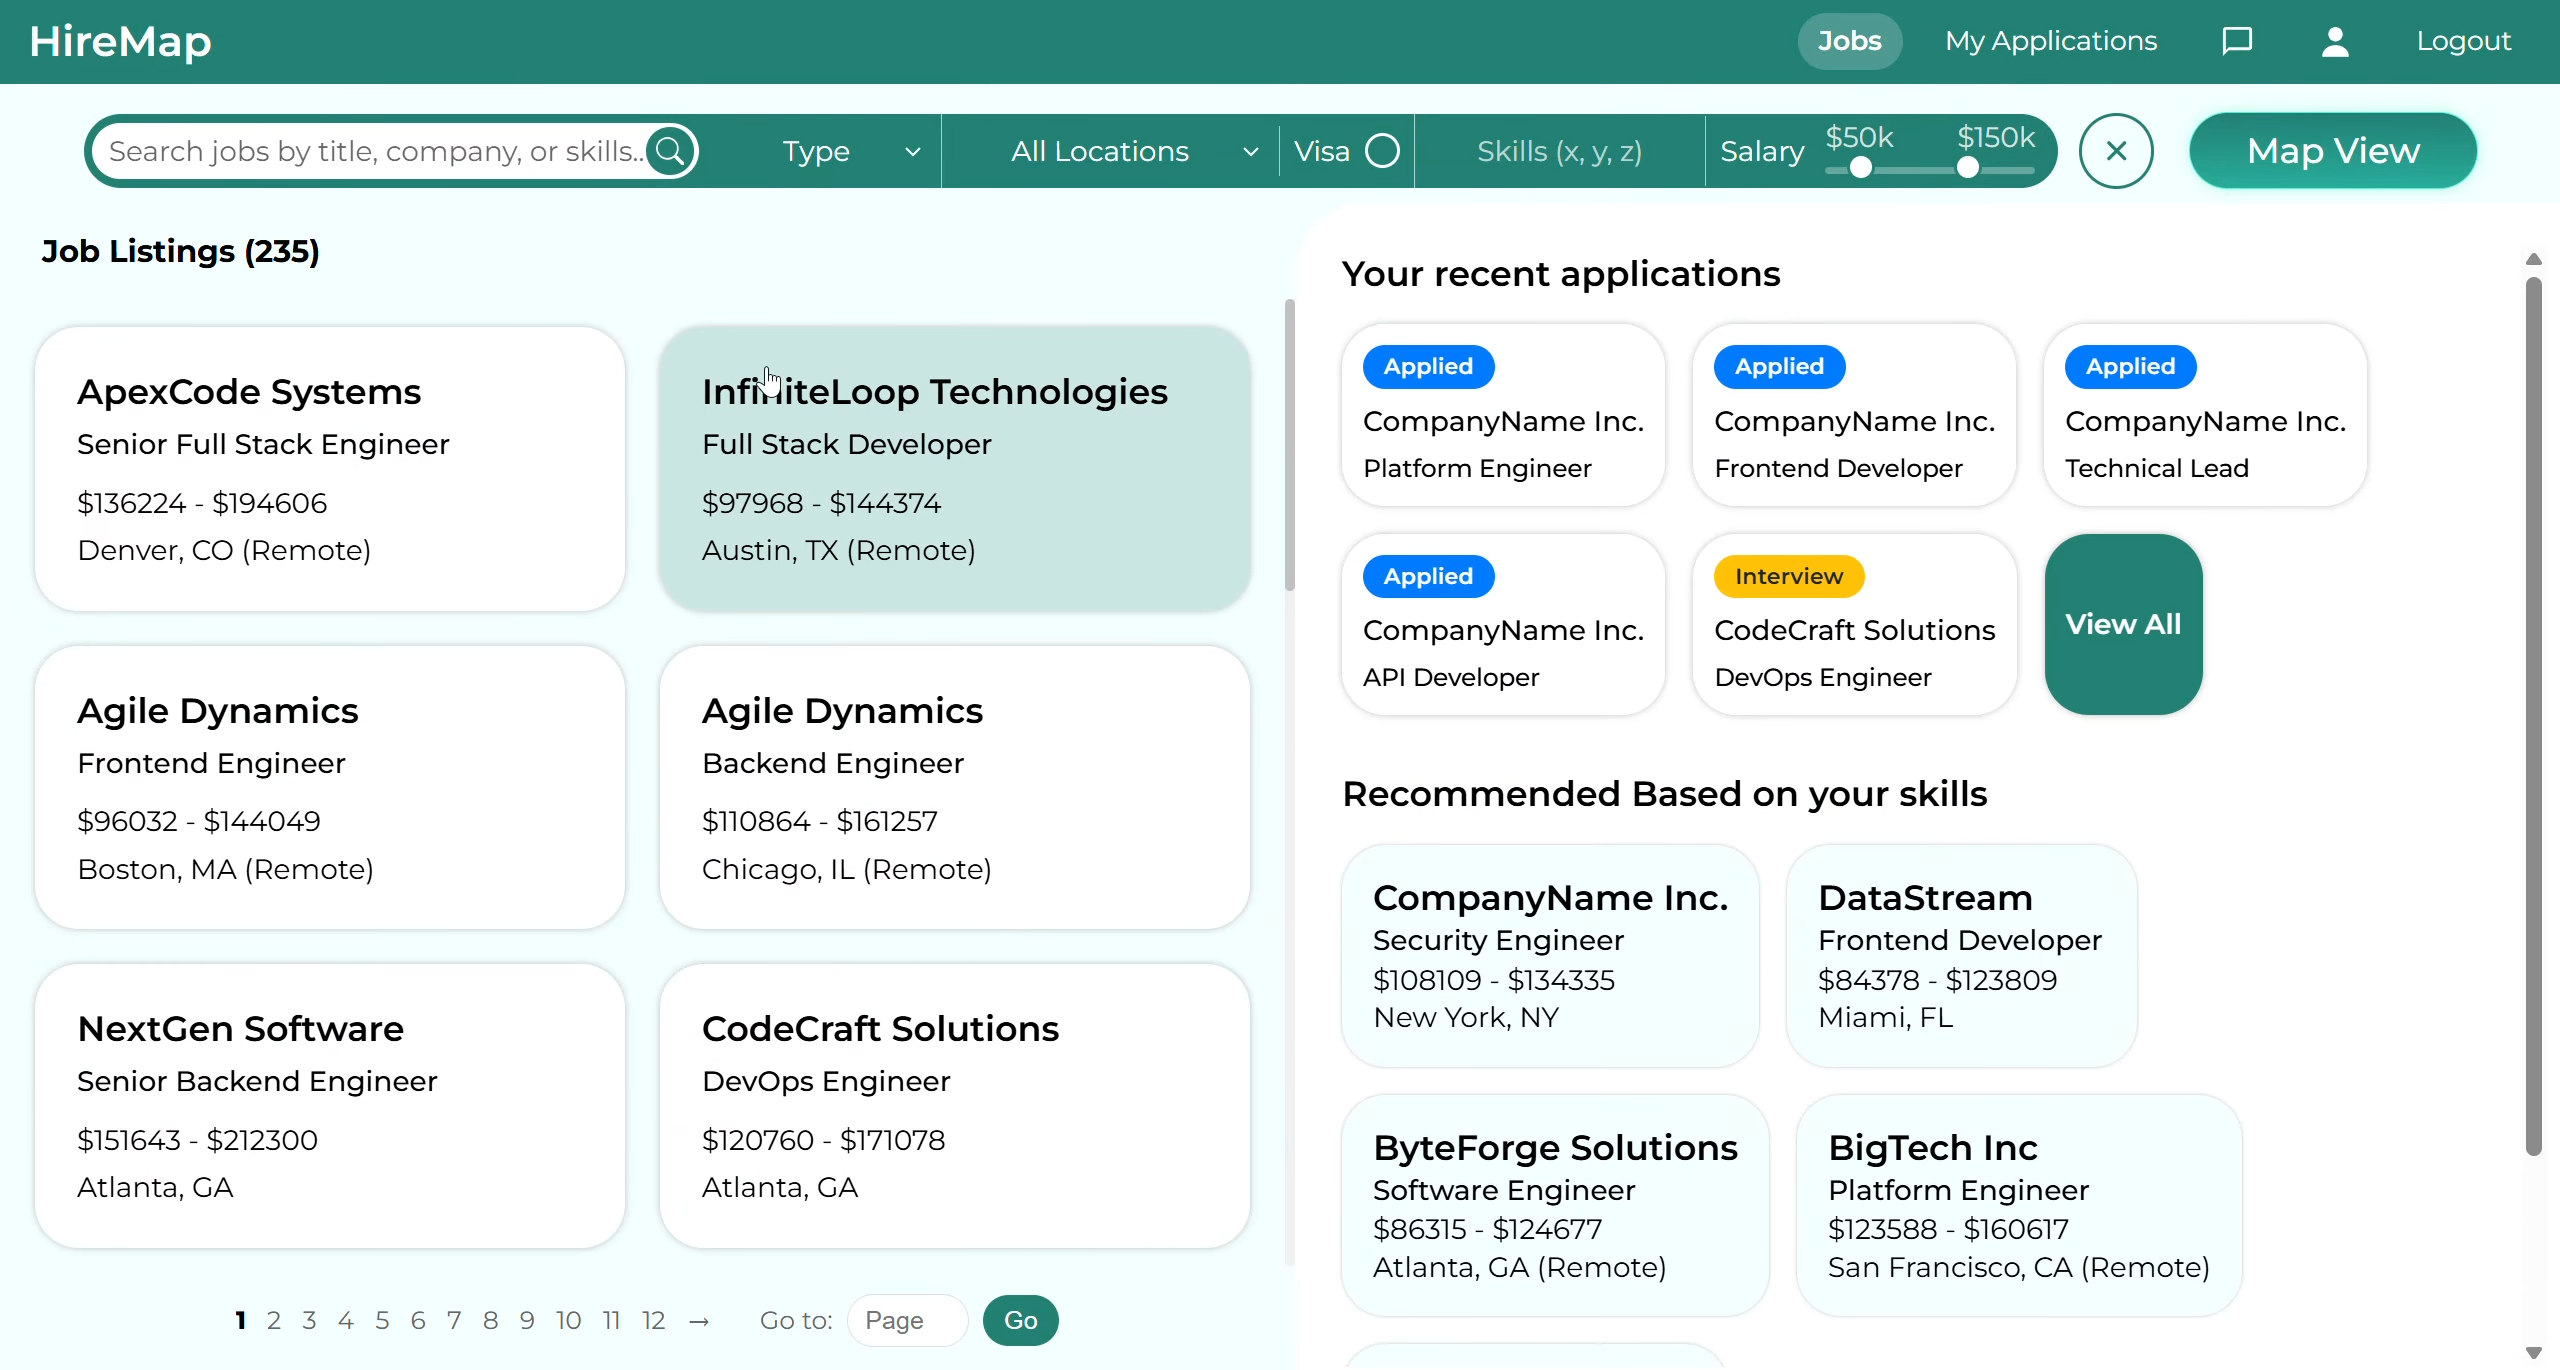
Task: Click the right panel scrollbar
Action: coord(2533,716)
